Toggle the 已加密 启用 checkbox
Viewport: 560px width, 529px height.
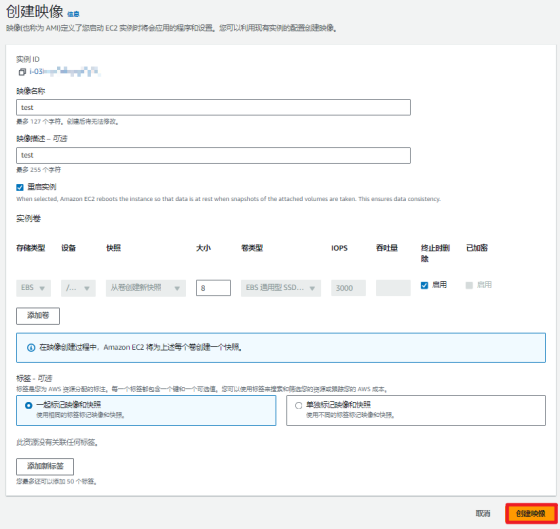(x=469, y=285)
